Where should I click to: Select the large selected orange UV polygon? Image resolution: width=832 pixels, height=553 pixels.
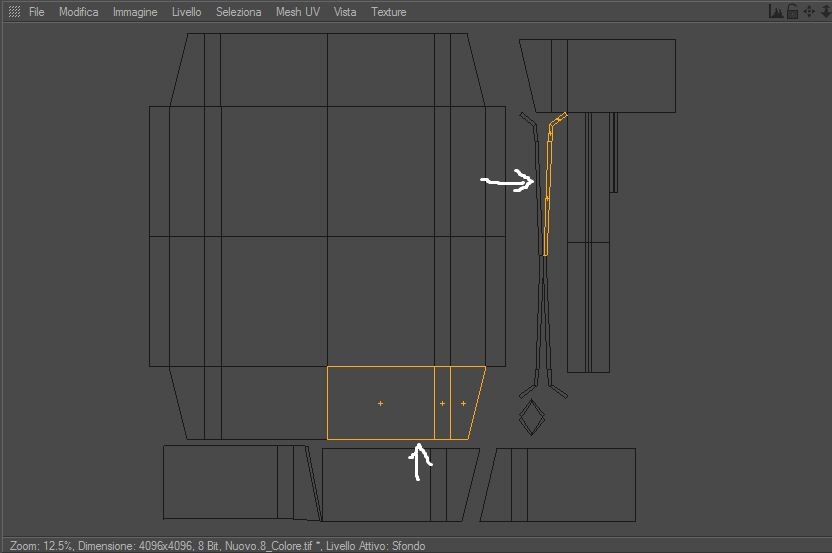click(380, 403)
